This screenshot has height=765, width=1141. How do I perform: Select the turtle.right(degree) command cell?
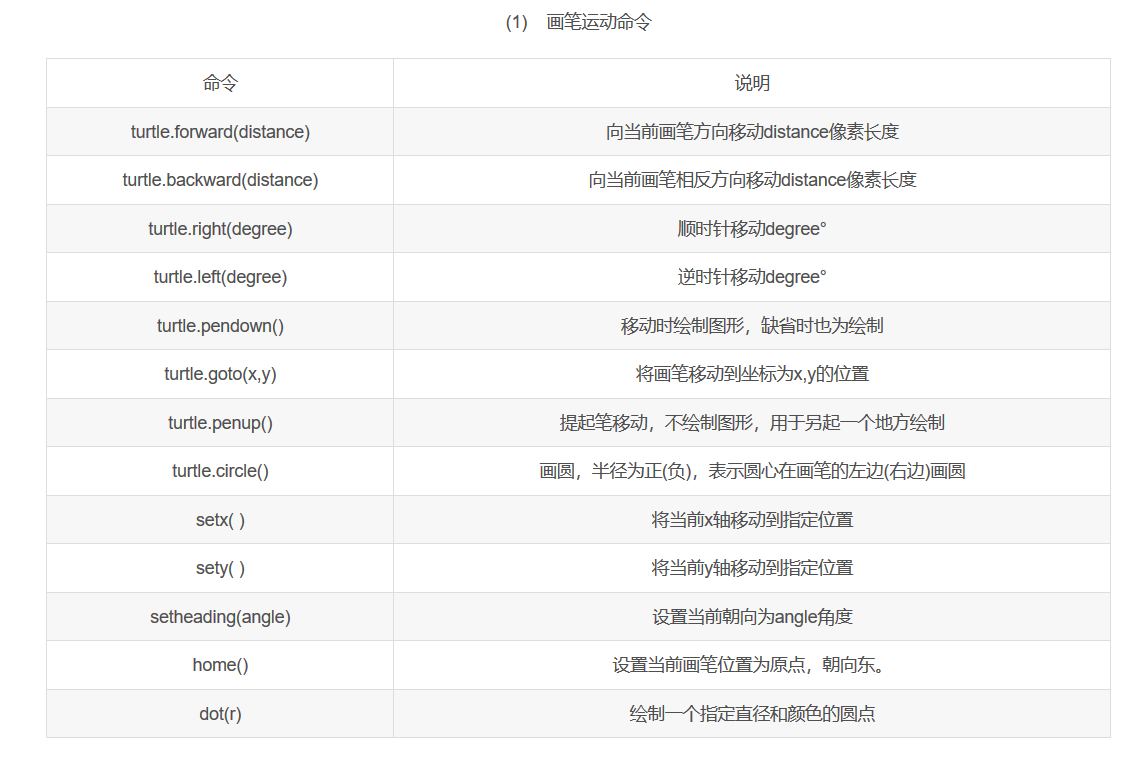coord(220,229)
